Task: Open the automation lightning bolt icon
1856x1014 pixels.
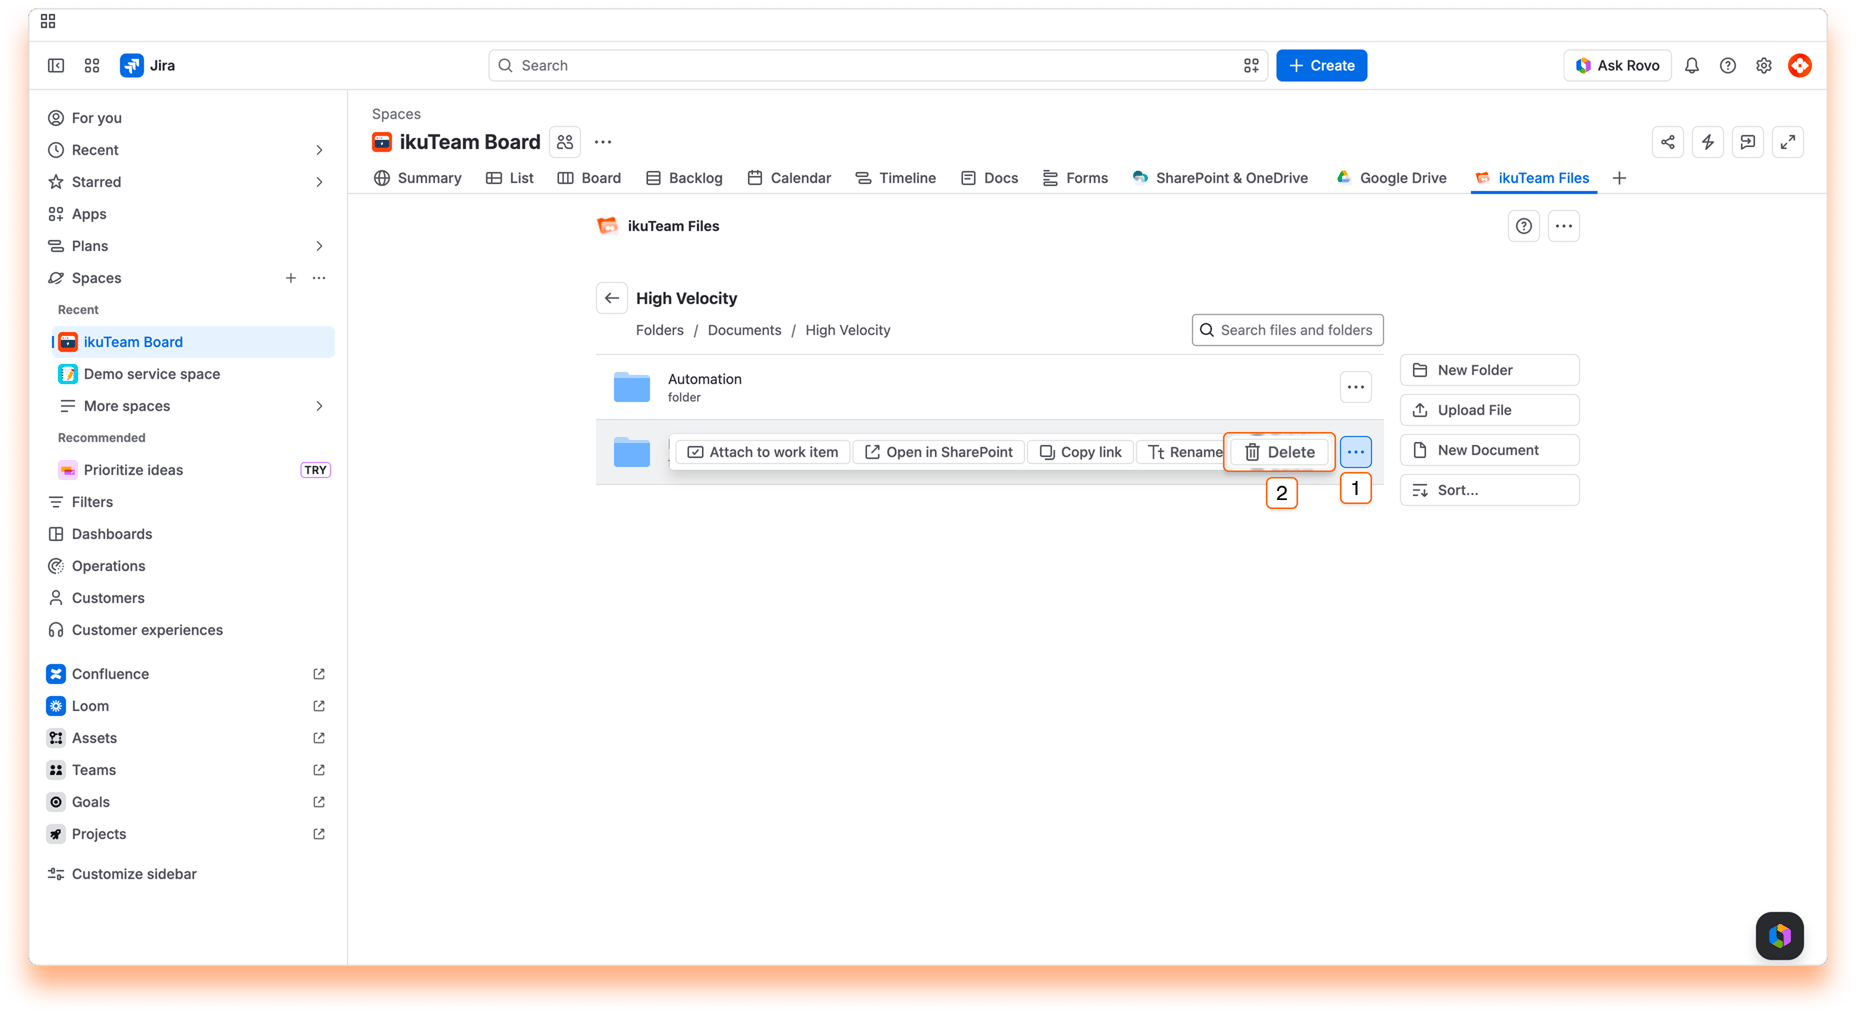Action: (x=1708, y=142)
